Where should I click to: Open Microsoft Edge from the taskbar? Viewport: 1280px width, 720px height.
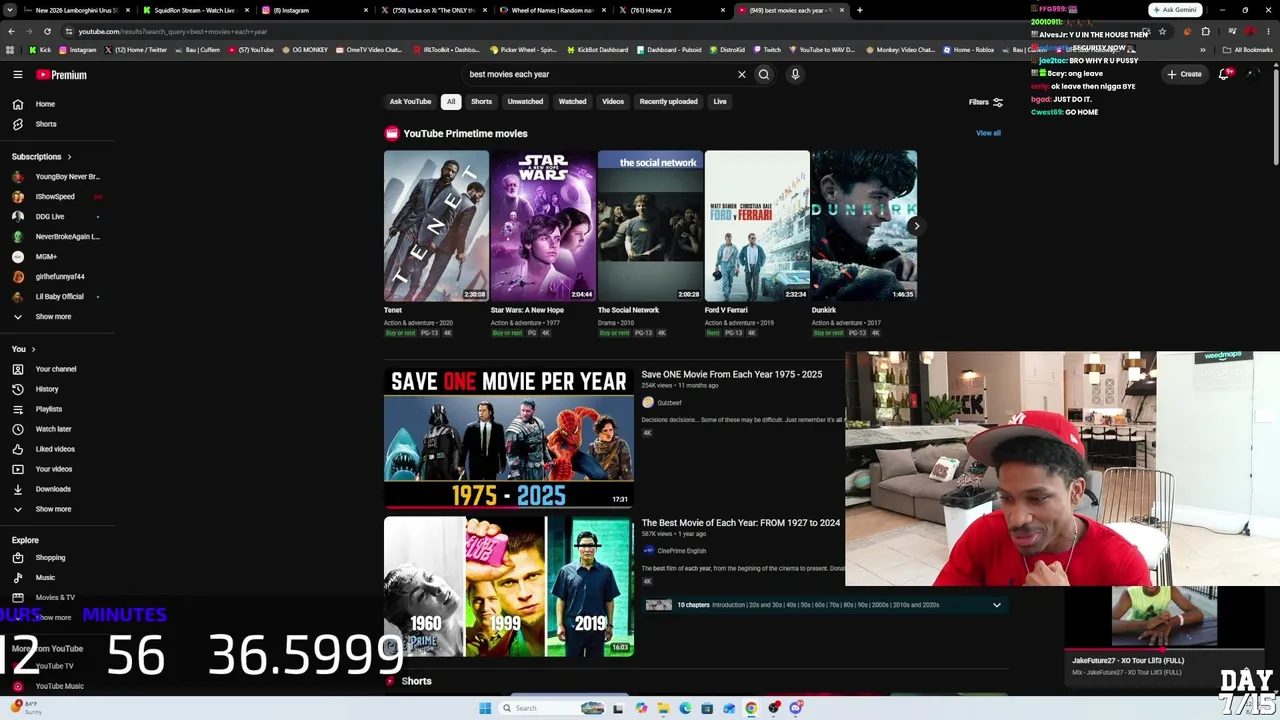(x=685, y=708)
